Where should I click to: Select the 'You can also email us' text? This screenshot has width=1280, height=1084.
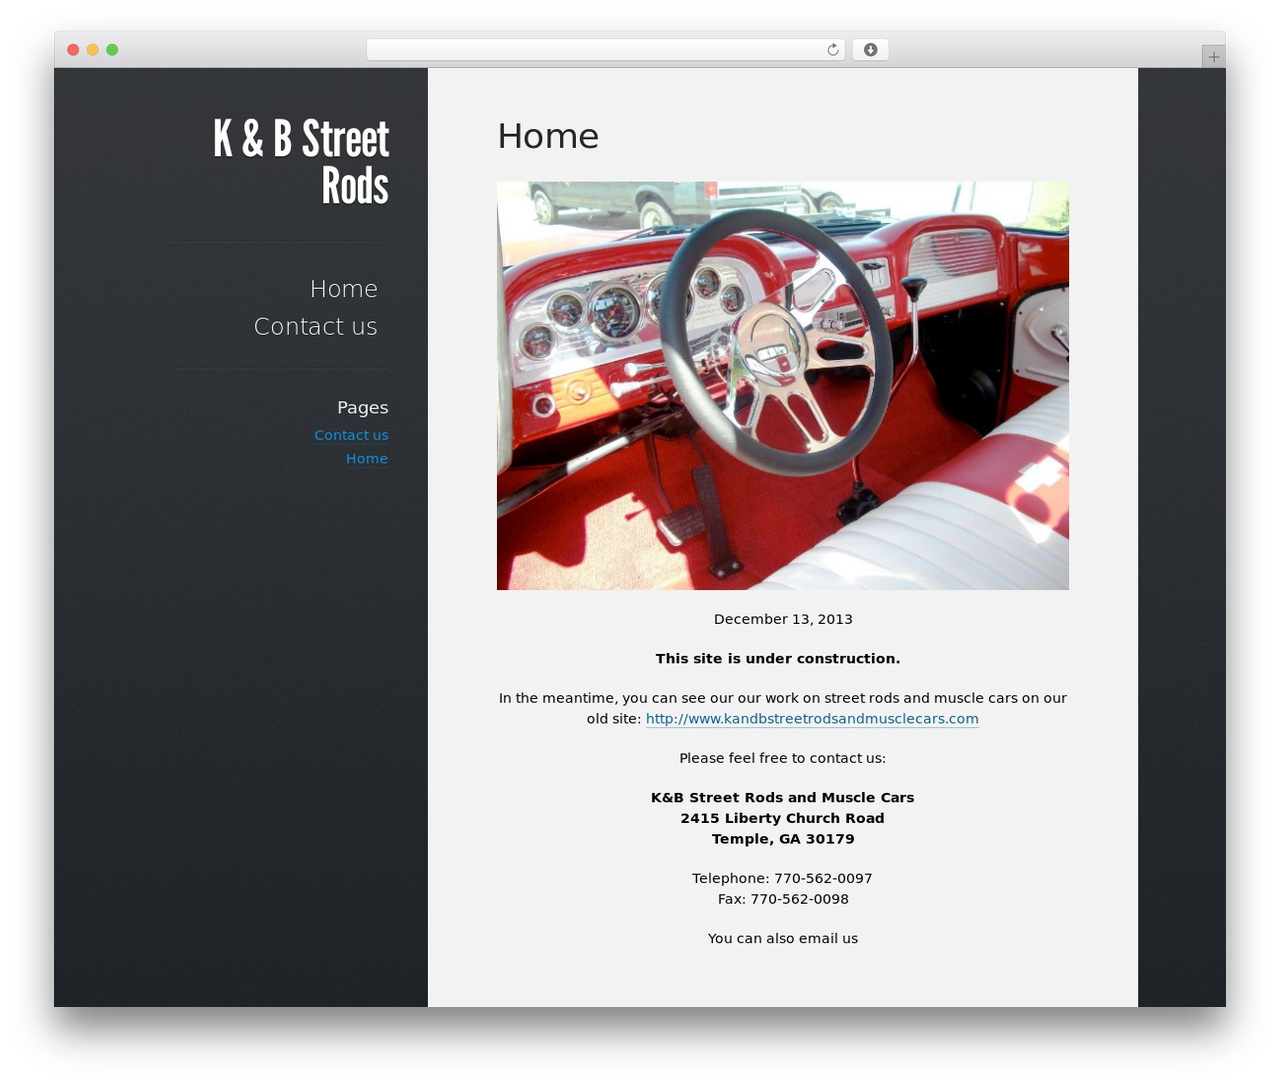coord(783,939)
